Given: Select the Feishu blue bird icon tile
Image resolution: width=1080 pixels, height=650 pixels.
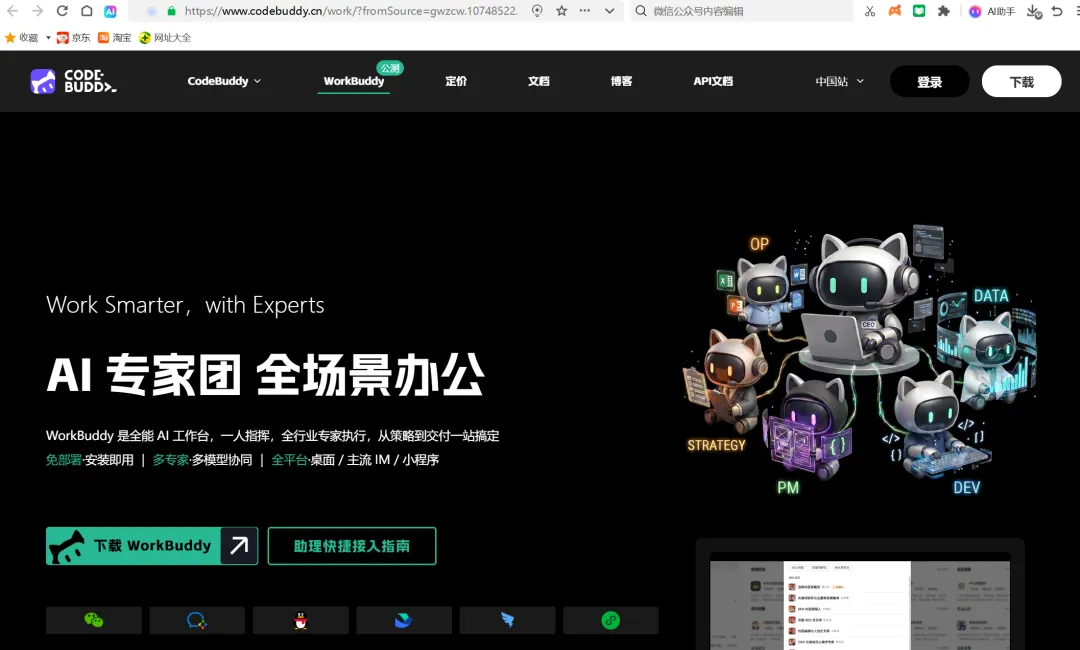Looking at the screenshot, I should (404, 620).
